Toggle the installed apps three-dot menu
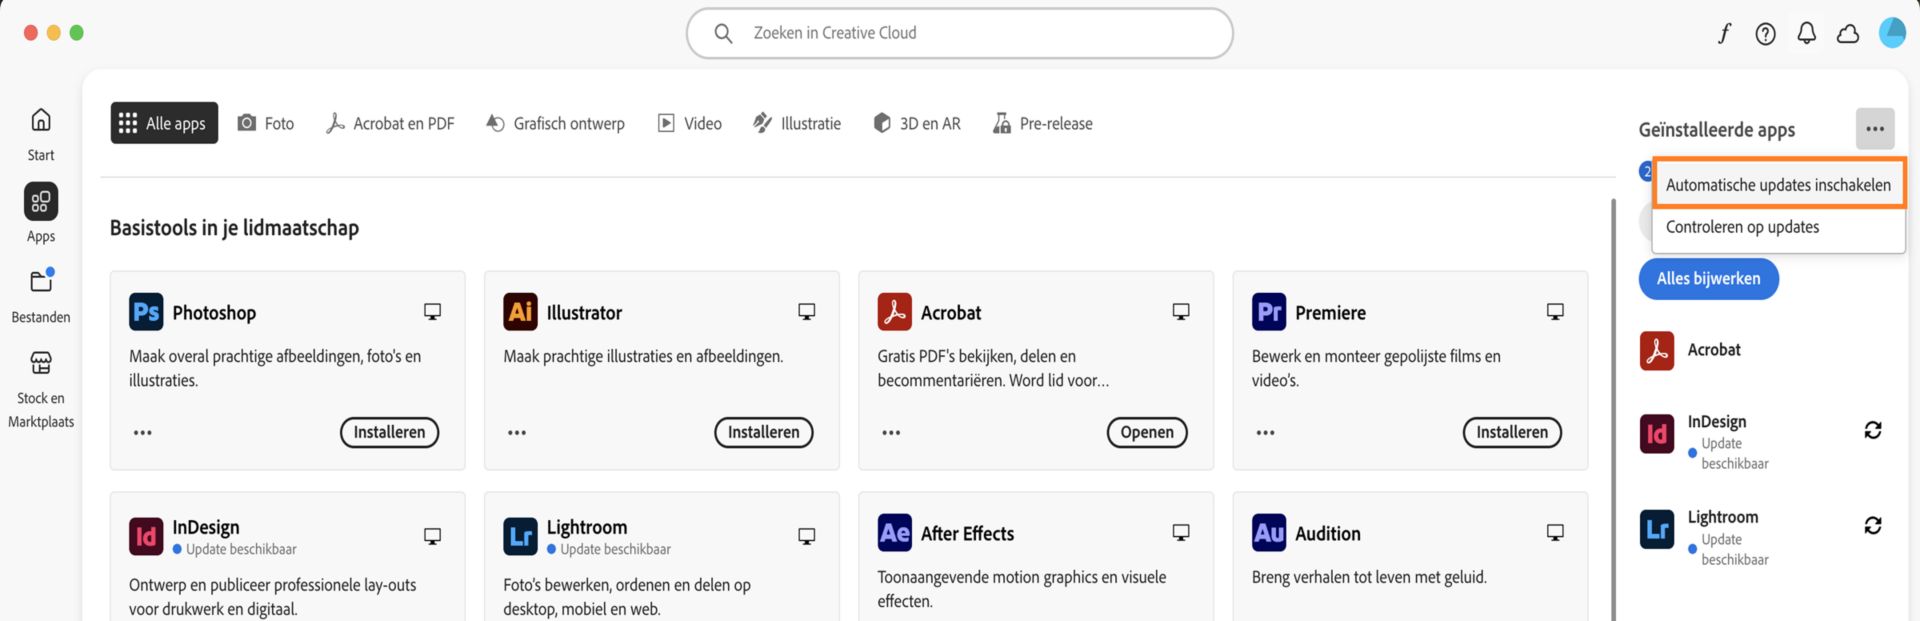This screenshot has width=1920, height=621. coord(1875,129)
